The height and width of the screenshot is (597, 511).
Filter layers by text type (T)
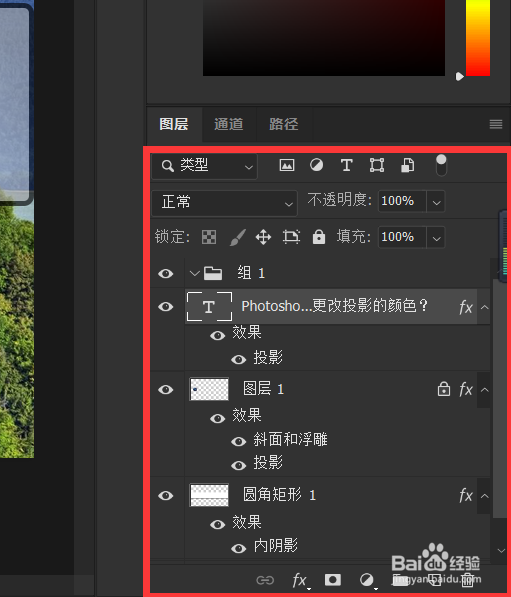click(347, 166)
